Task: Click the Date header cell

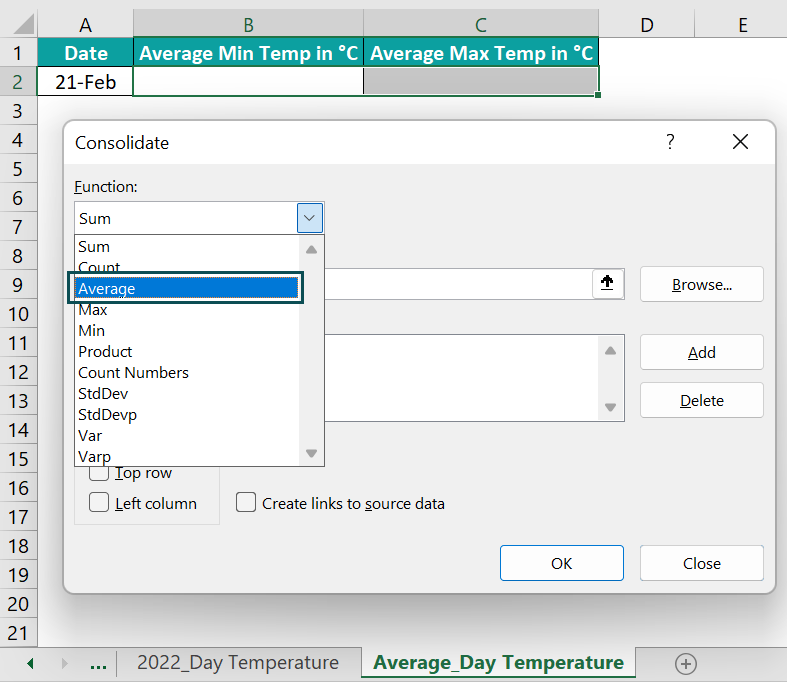Action: point(85,53)
